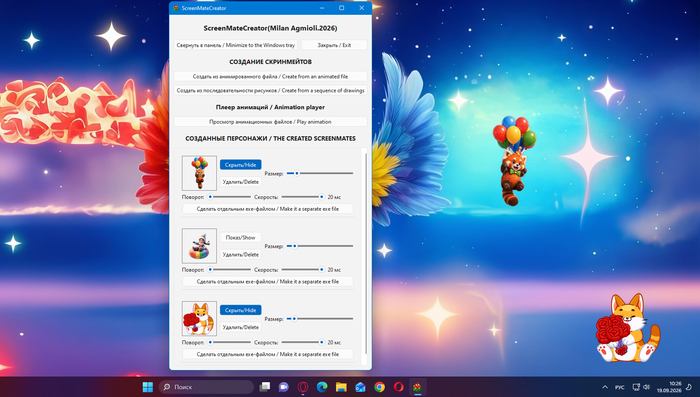
Task: Show hidden tray icons chevron
Action: pos(605,387)
